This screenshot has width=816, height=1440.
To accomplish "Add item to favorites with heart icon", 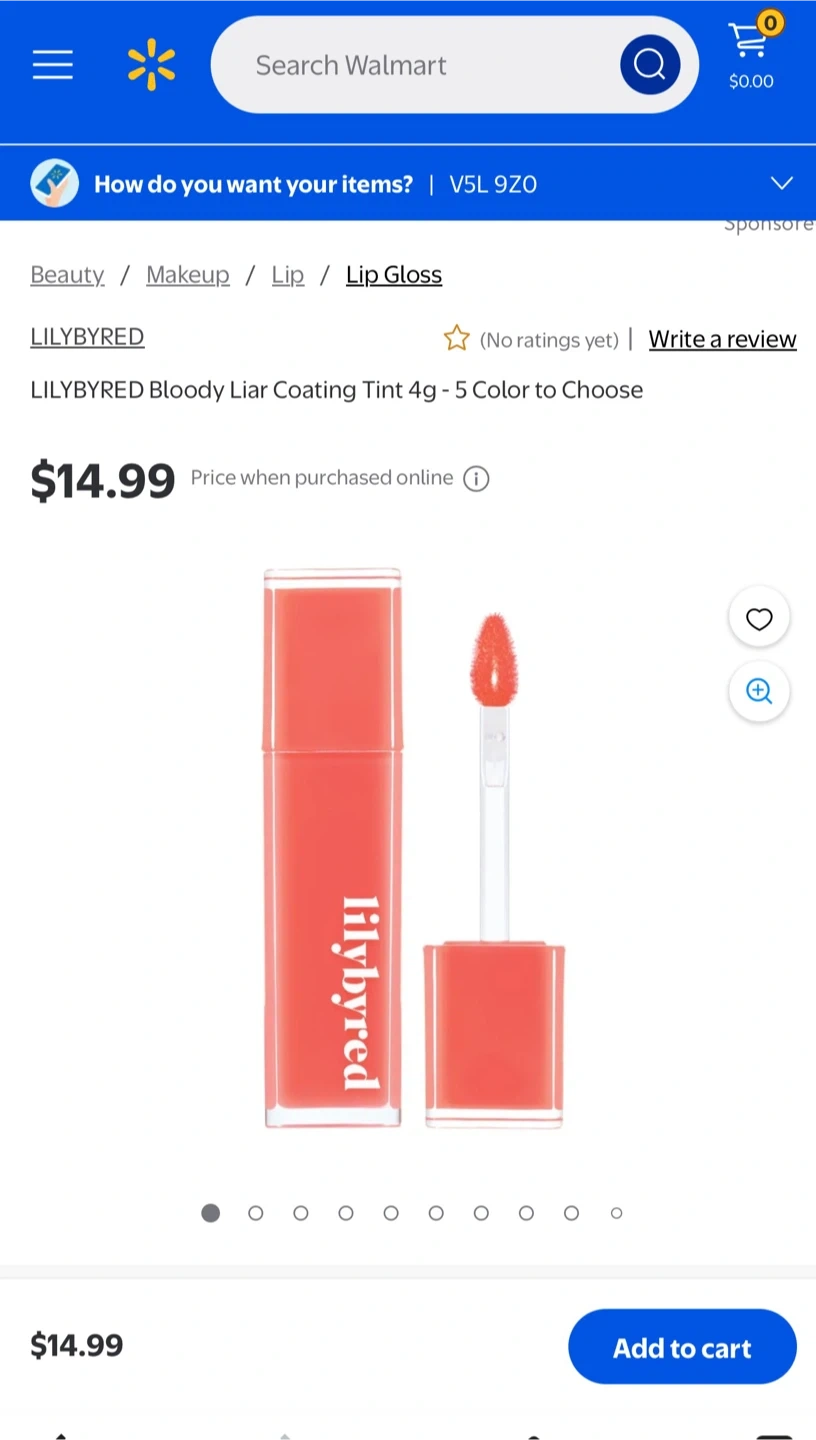I will tap(759, 619).
